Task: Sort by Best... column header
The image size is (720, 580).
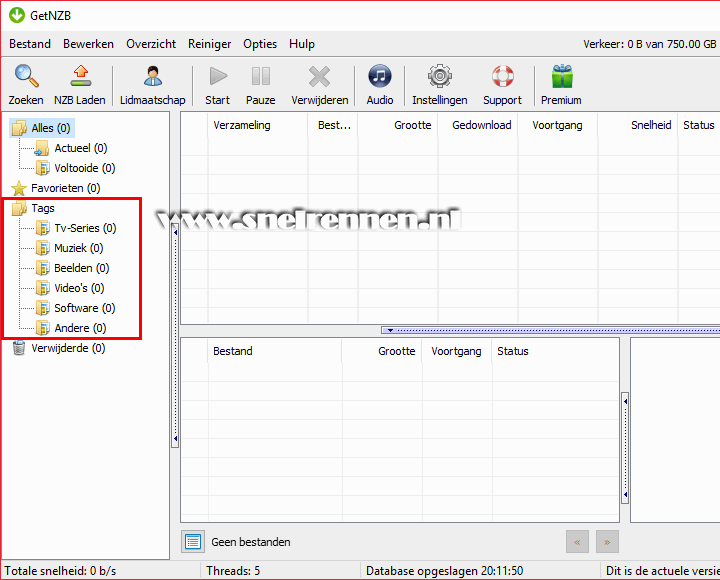Action: (333, 125)
